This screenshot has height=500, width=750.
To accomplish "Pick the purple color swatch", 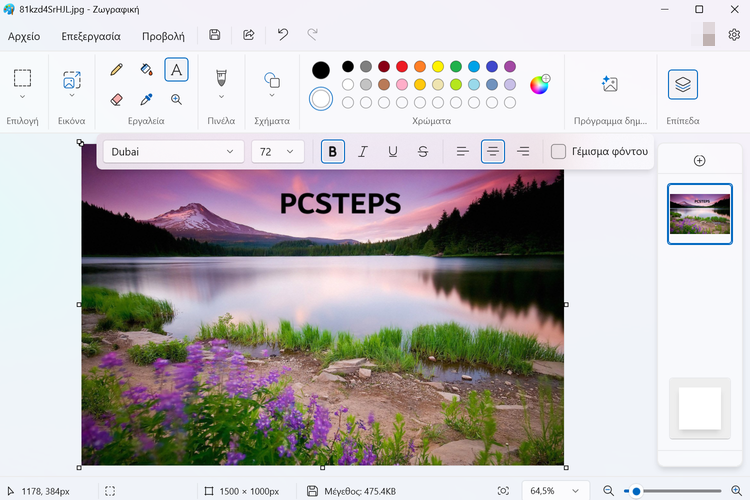I will tap(510, 67).
